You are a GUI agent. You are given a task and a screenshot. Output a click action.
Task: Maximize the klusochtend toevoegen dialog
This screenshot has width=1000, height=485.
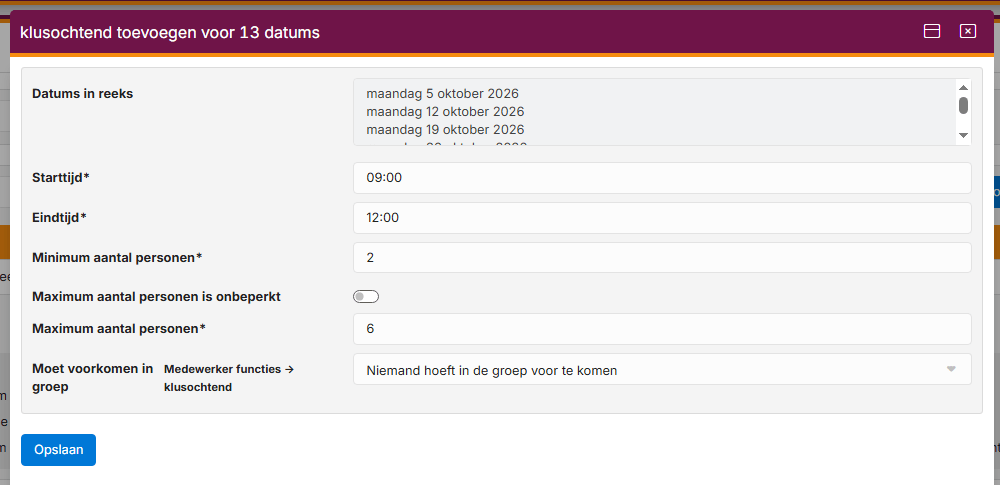(932, 31)
